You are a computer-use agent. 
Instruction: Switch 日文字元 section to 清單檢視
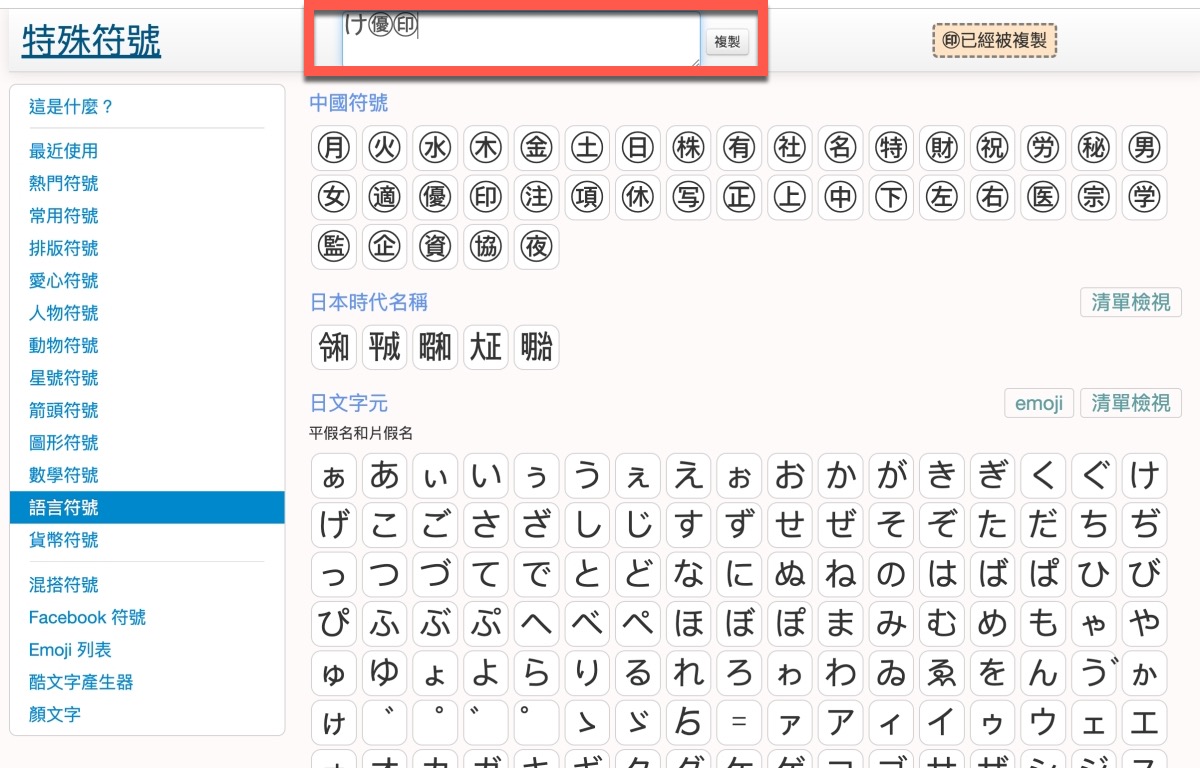[1130, 403]
